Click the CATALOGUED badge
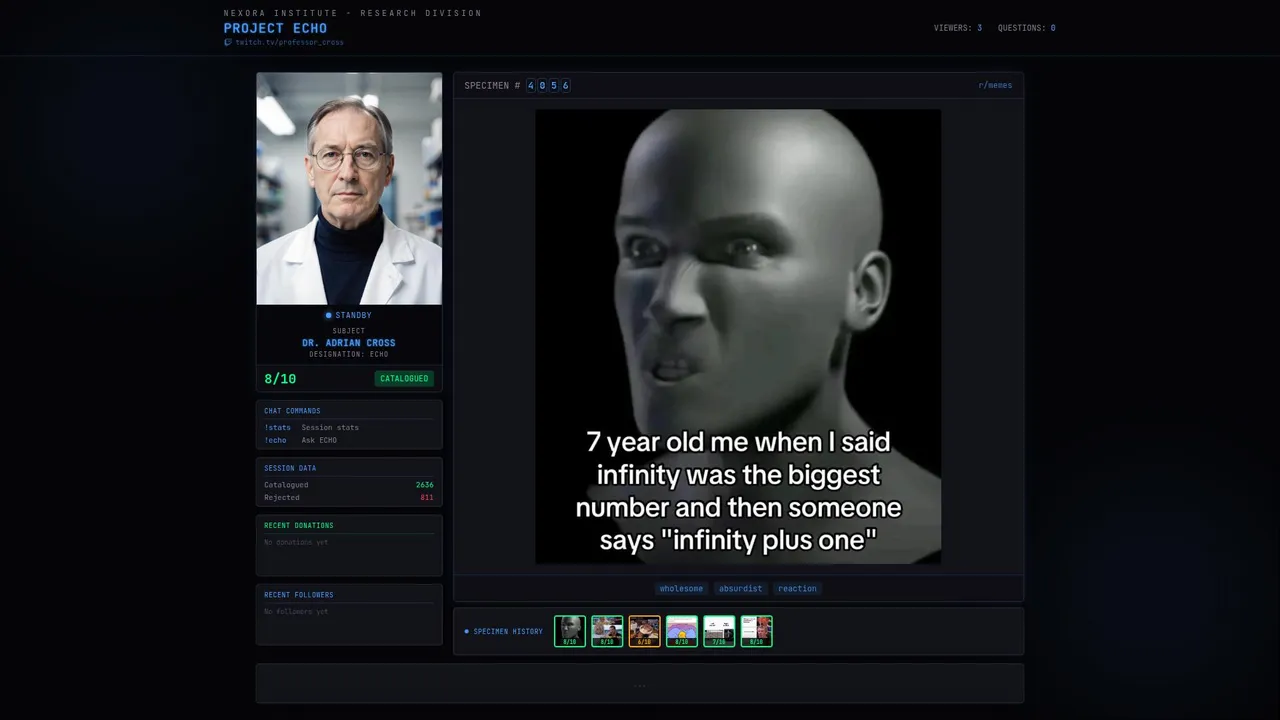The image size is (1280, 720). click(x=404, y=379)
